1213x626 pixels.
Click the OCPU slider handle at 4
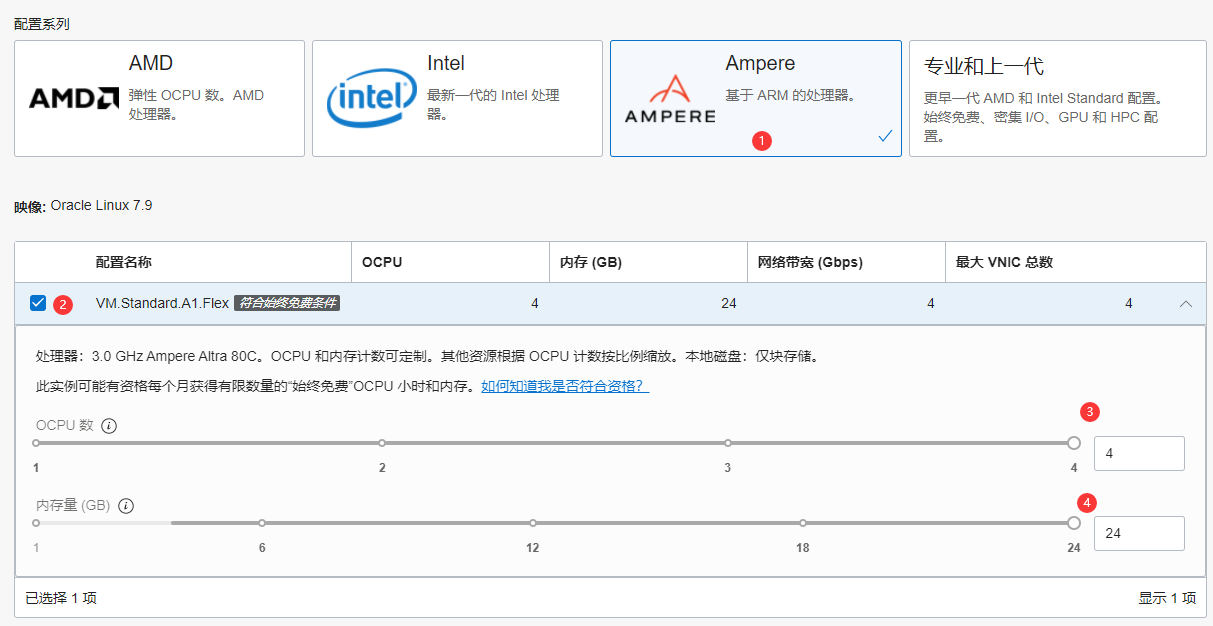(x=1074, y=443)
